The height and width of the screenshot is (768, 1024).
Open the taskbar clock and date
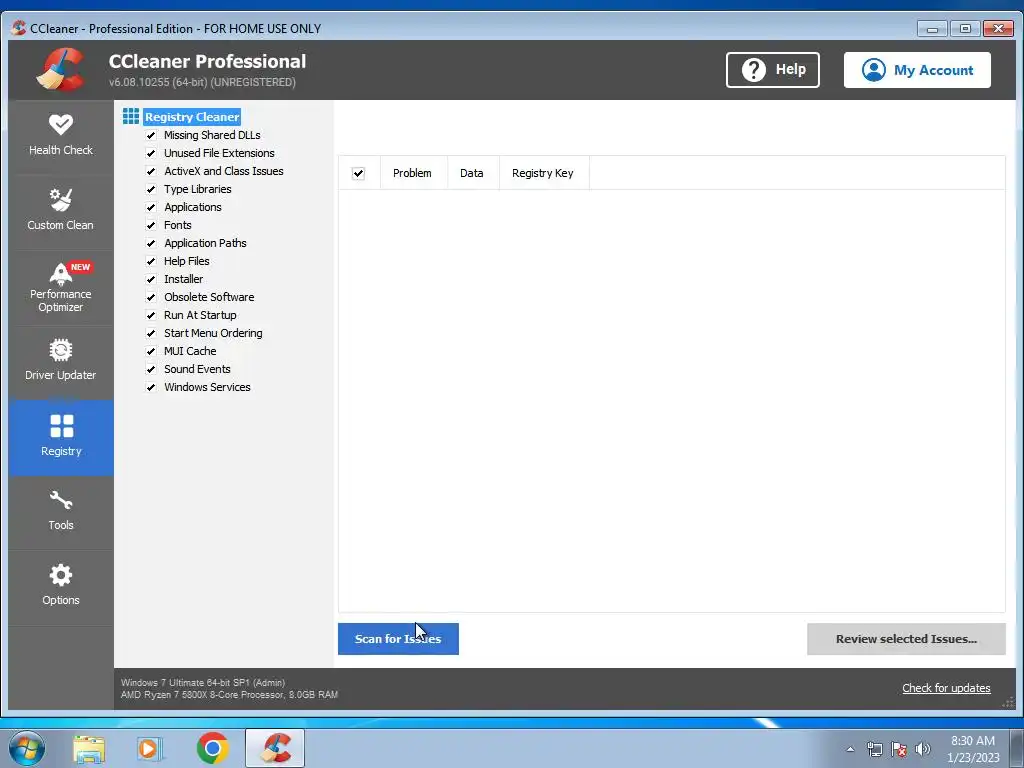tap(973, 749)
